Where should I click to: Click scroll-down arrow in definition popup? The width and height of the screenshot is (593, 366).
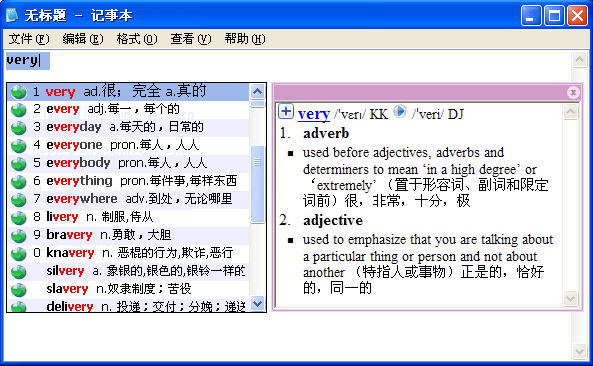tap(570, 298)
